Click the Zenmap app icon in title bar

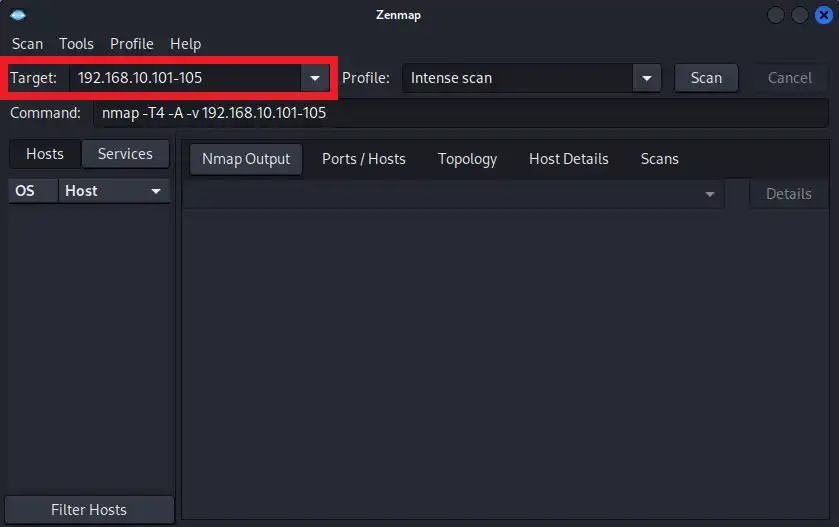(18, 15)
